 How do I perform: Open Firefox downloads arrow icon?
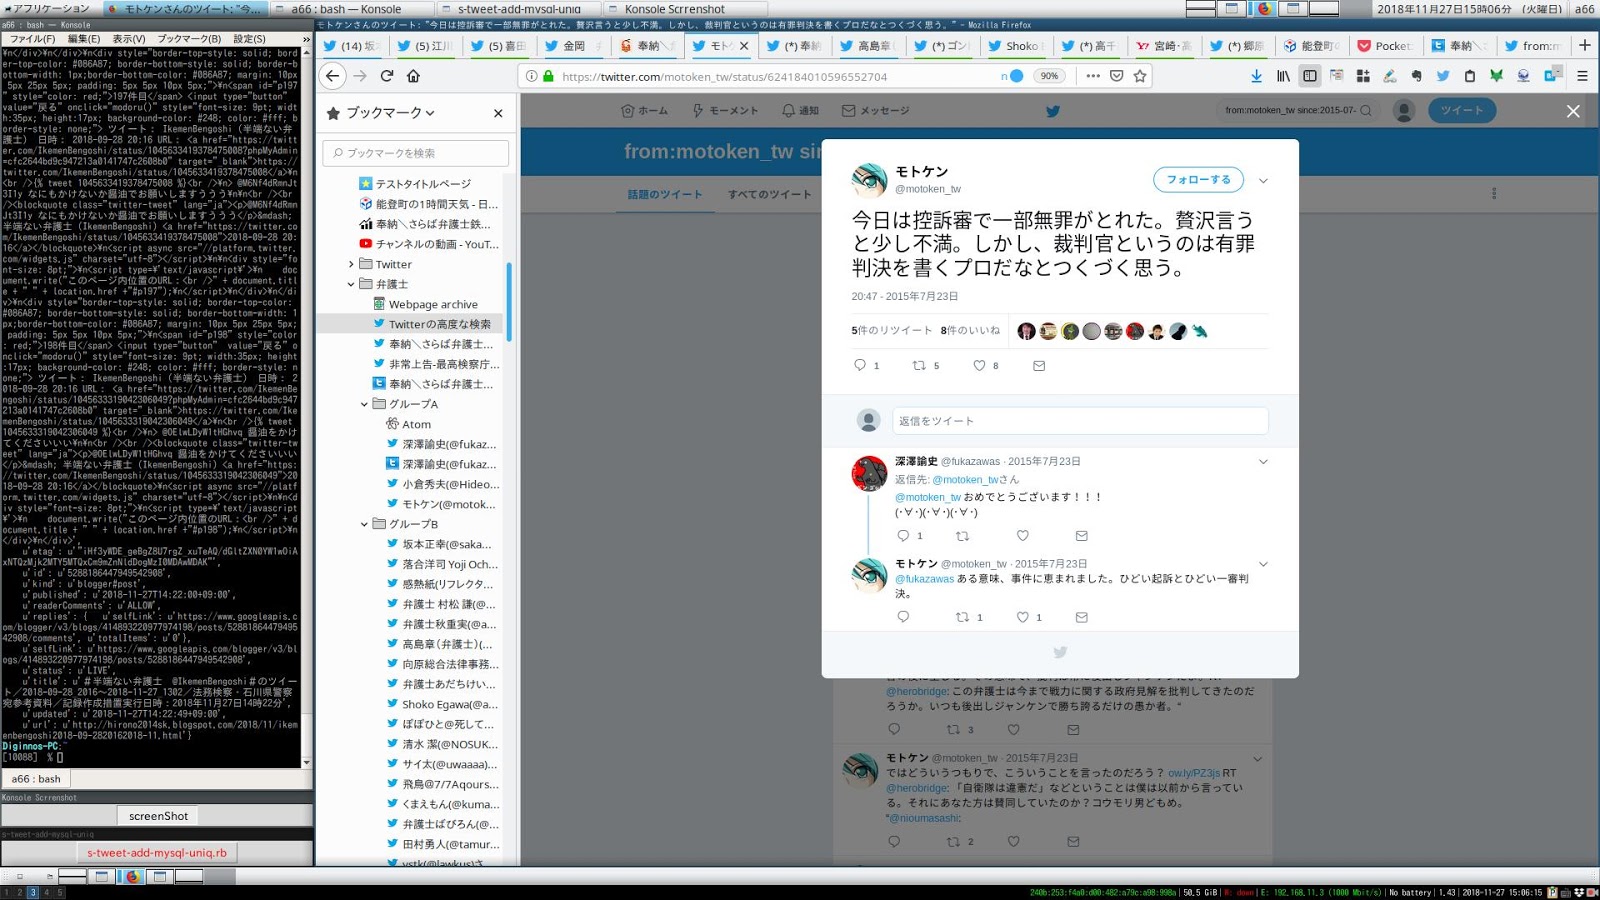(x=1257, y=76)
